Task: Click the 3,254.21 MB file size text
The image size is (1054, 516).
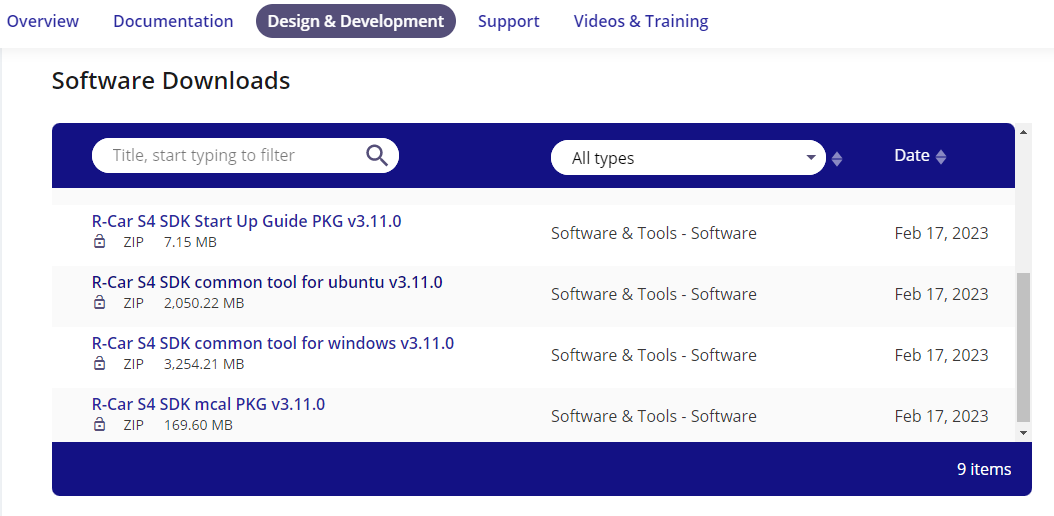Action: 204,364
